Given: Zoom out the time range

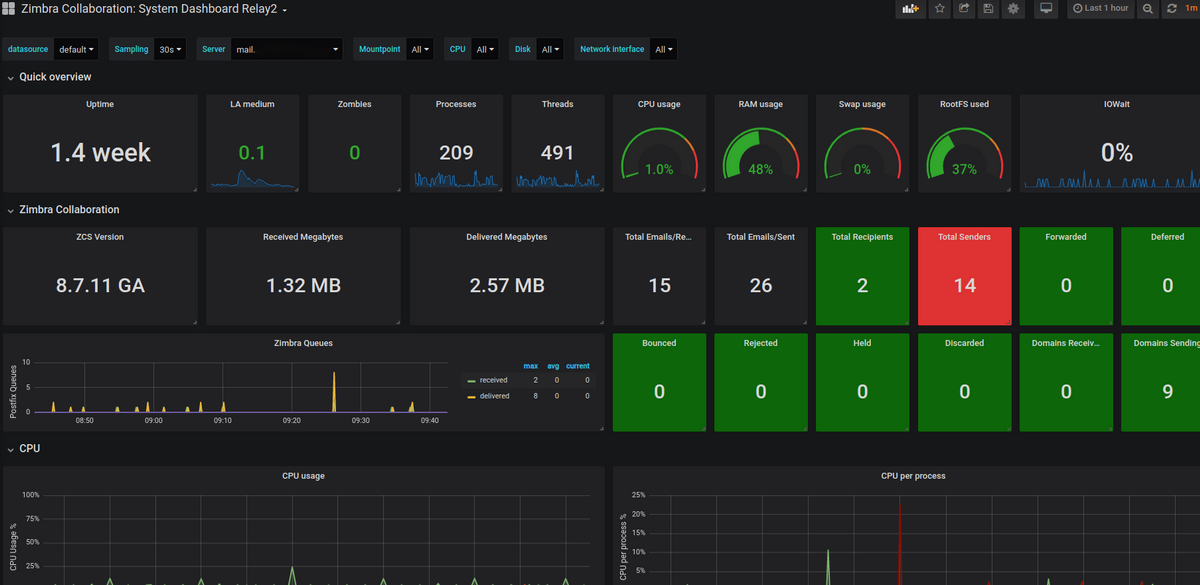Looking at the screenshot, I should [x=1148, y=9].
